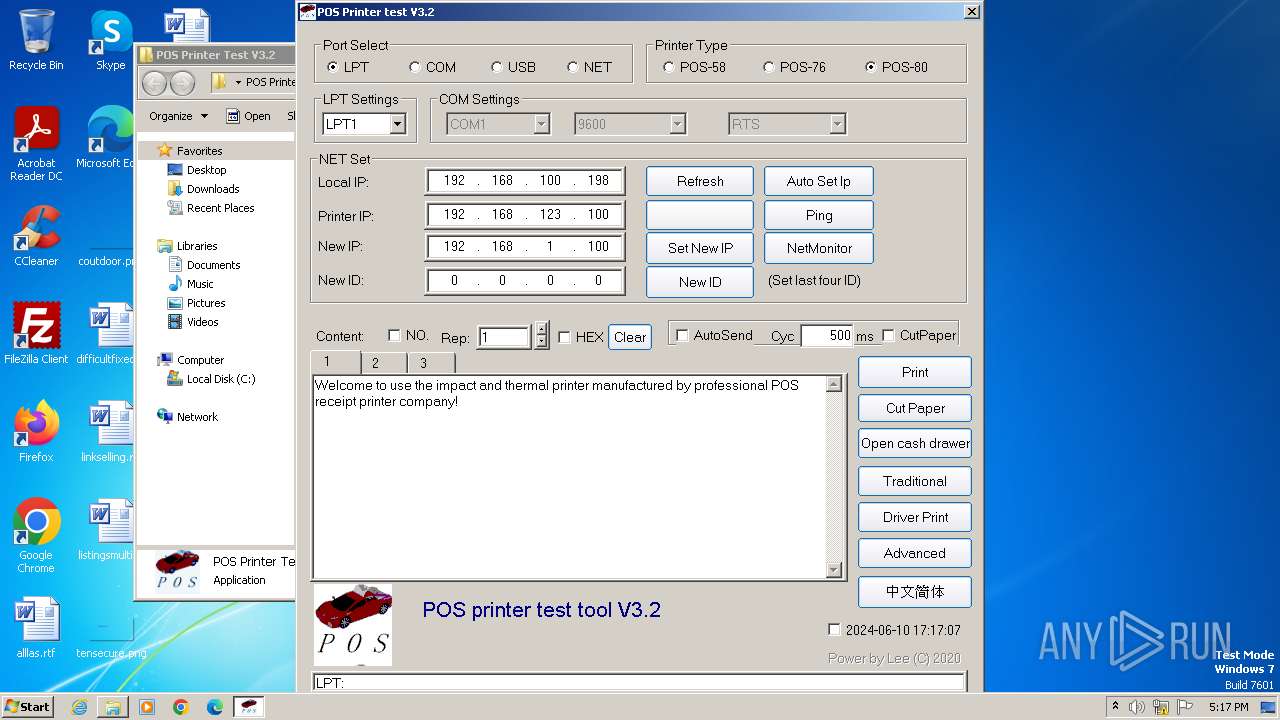The width and height of the screenshot is (1280, 720).
Task: Open the LPT1 port dropdown
Action: click(x=397, y=124)
